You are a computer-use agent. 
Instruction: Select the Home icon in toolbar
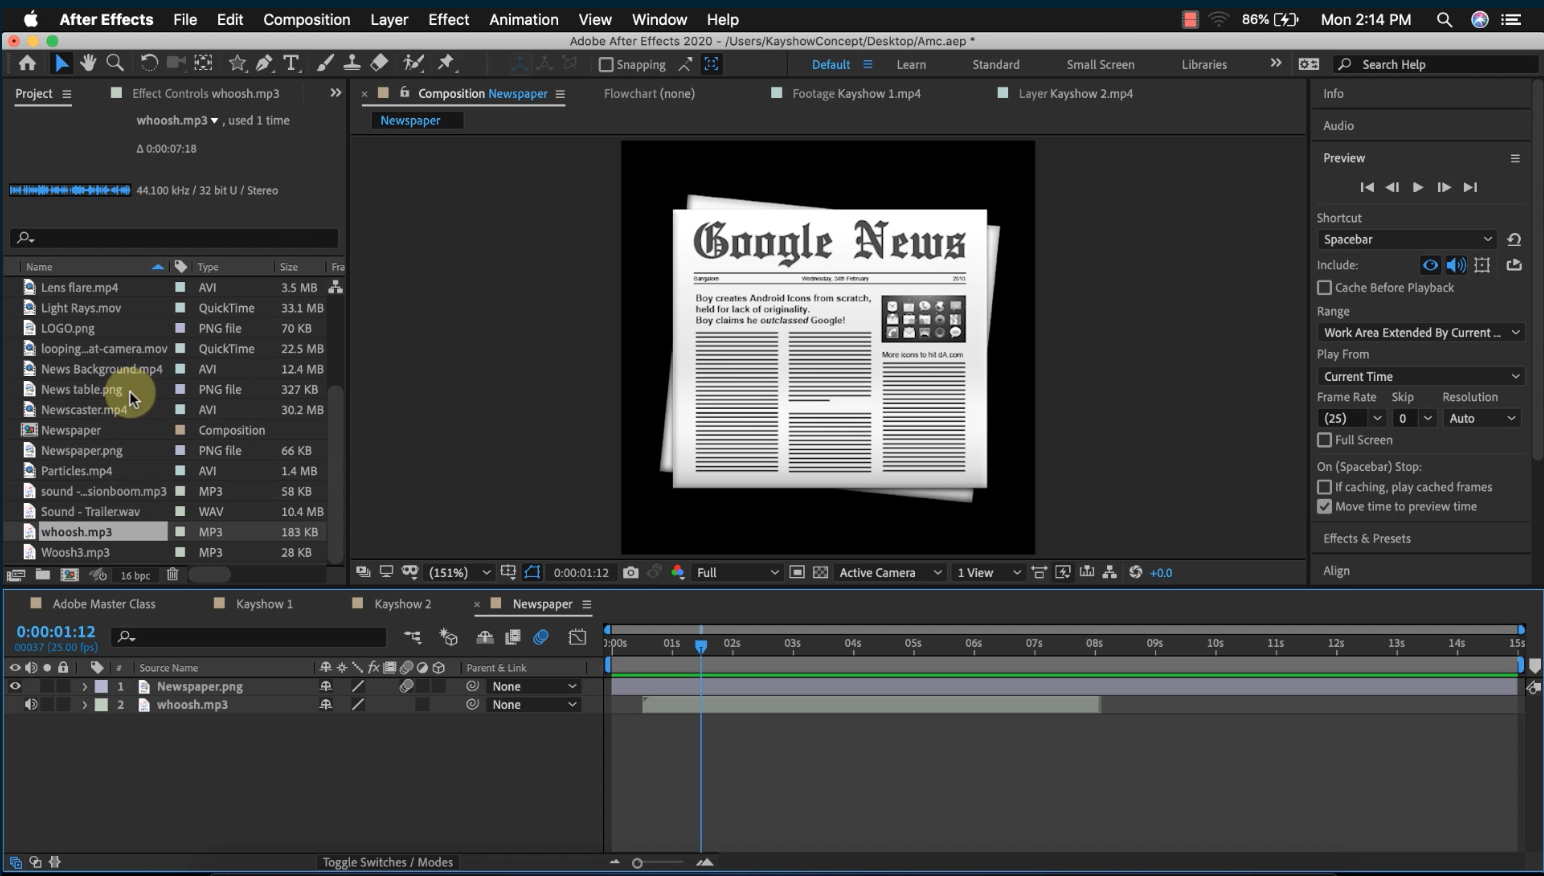tap(27, 63)
